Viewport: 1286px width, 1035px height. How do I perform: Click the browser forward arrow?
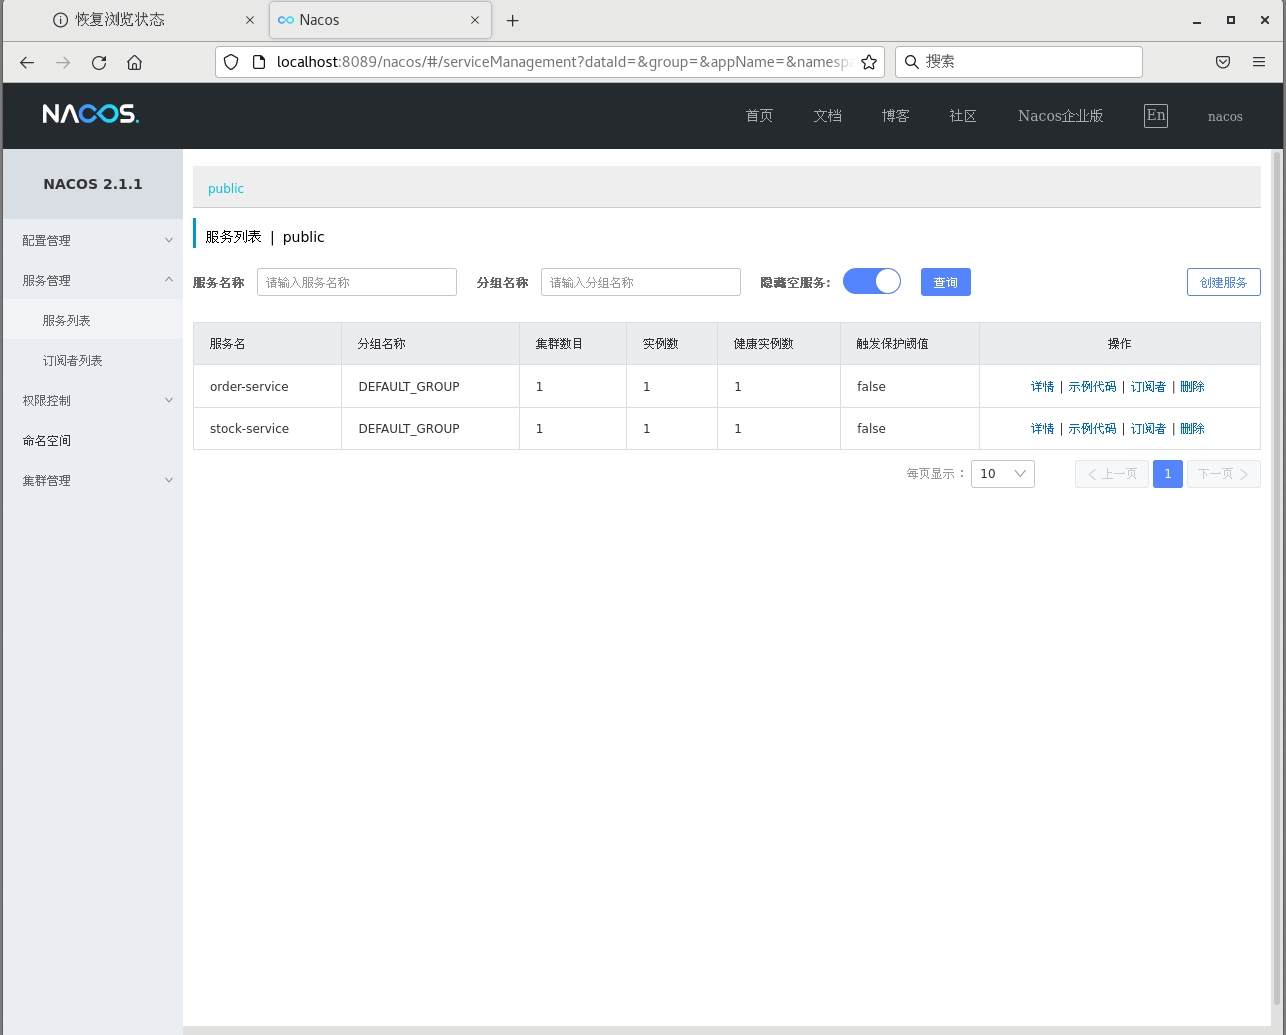pyautogui.click(x=63, y=62)
